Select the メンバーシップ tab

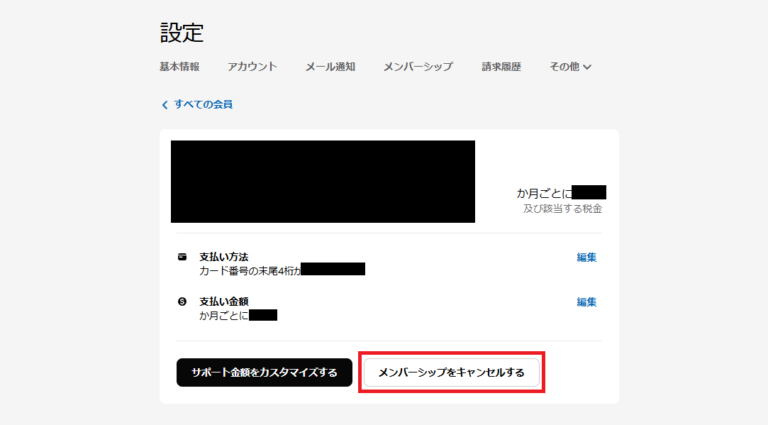(418, 67)
